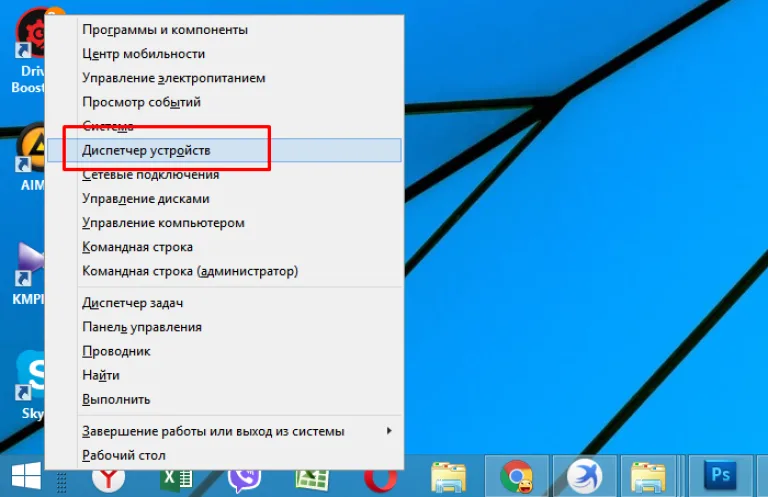Open Программы и компоненты menu entry
The image size is (768, 497).
pyautogui.click(x=224, y=29)
